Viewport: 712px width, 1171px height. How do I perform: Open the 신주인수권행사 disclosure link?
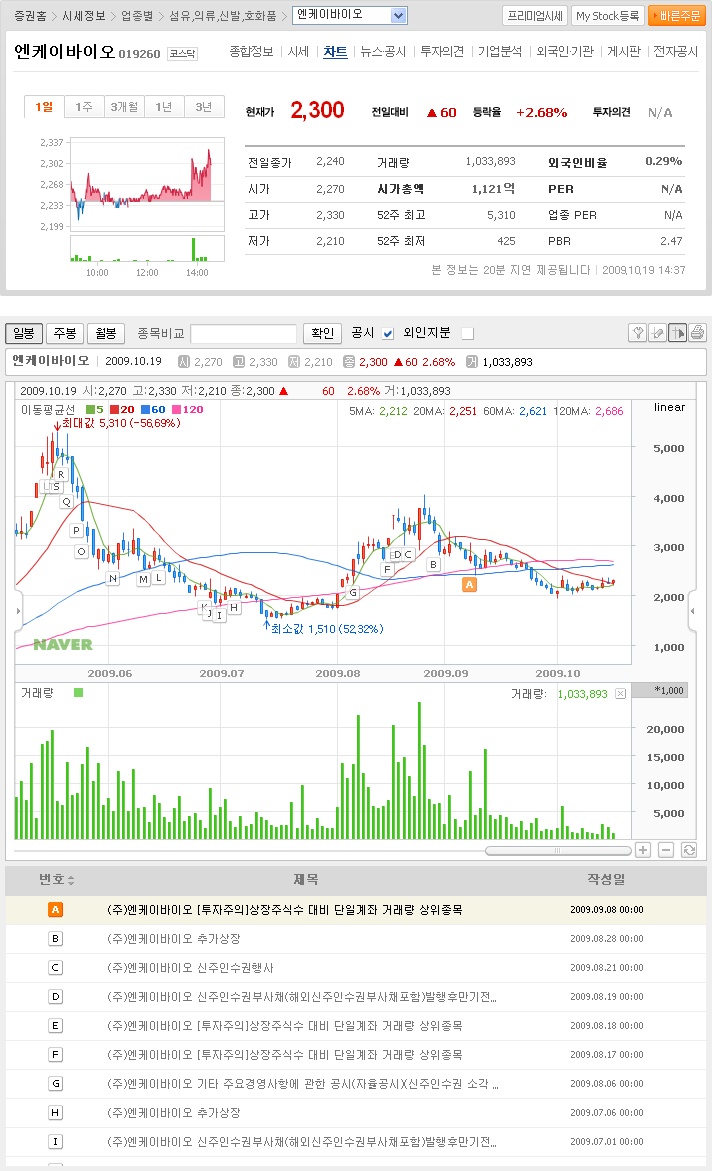coord(190,968)
